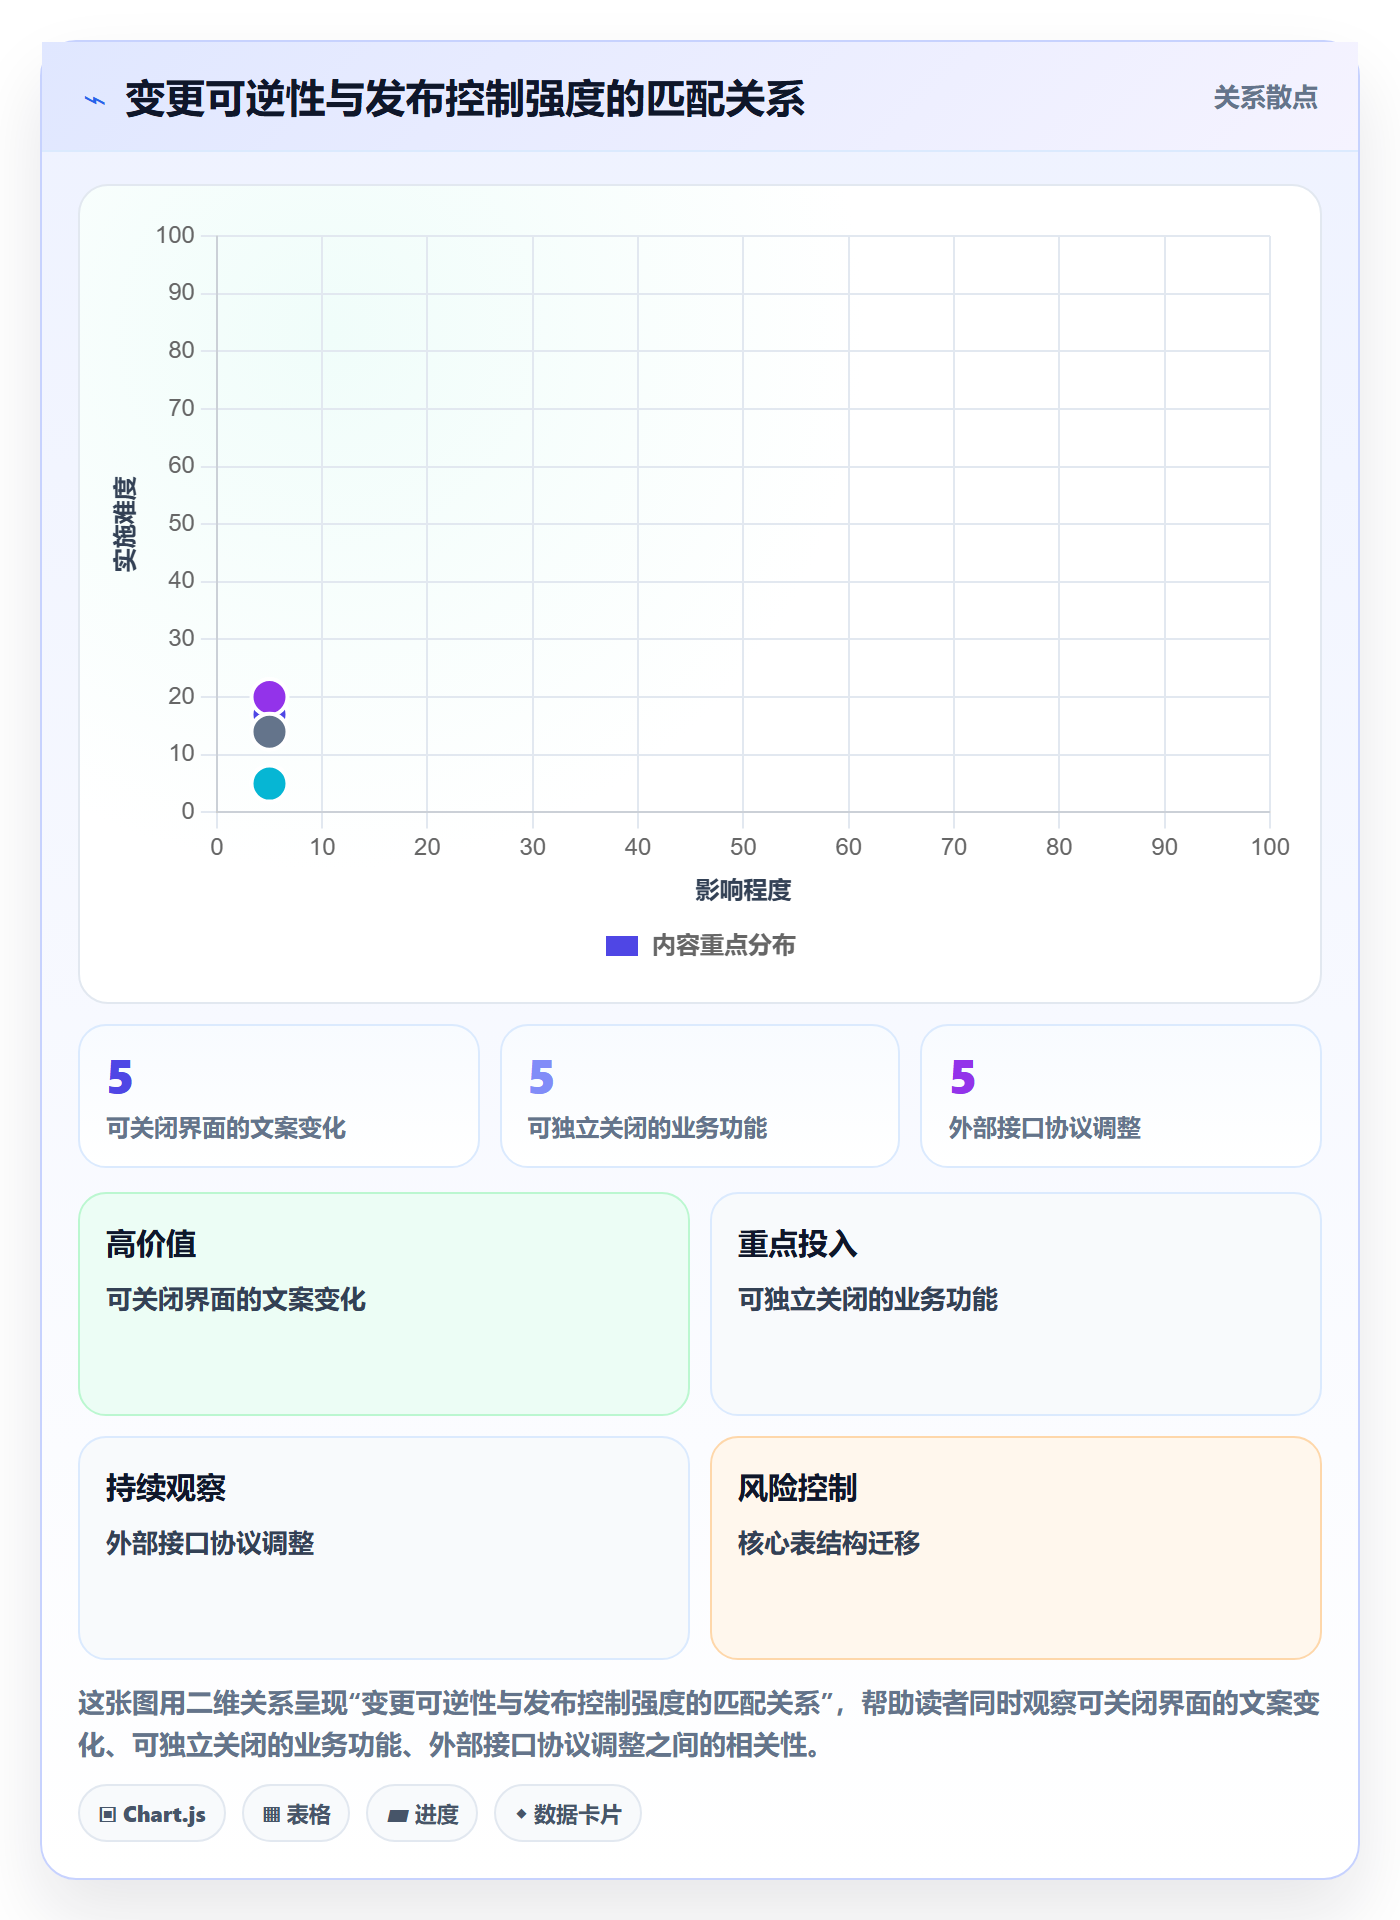Open the 风险控制 quadrant card
This screenshot has height=1920, width=1400.
tap(1016, 1548)
